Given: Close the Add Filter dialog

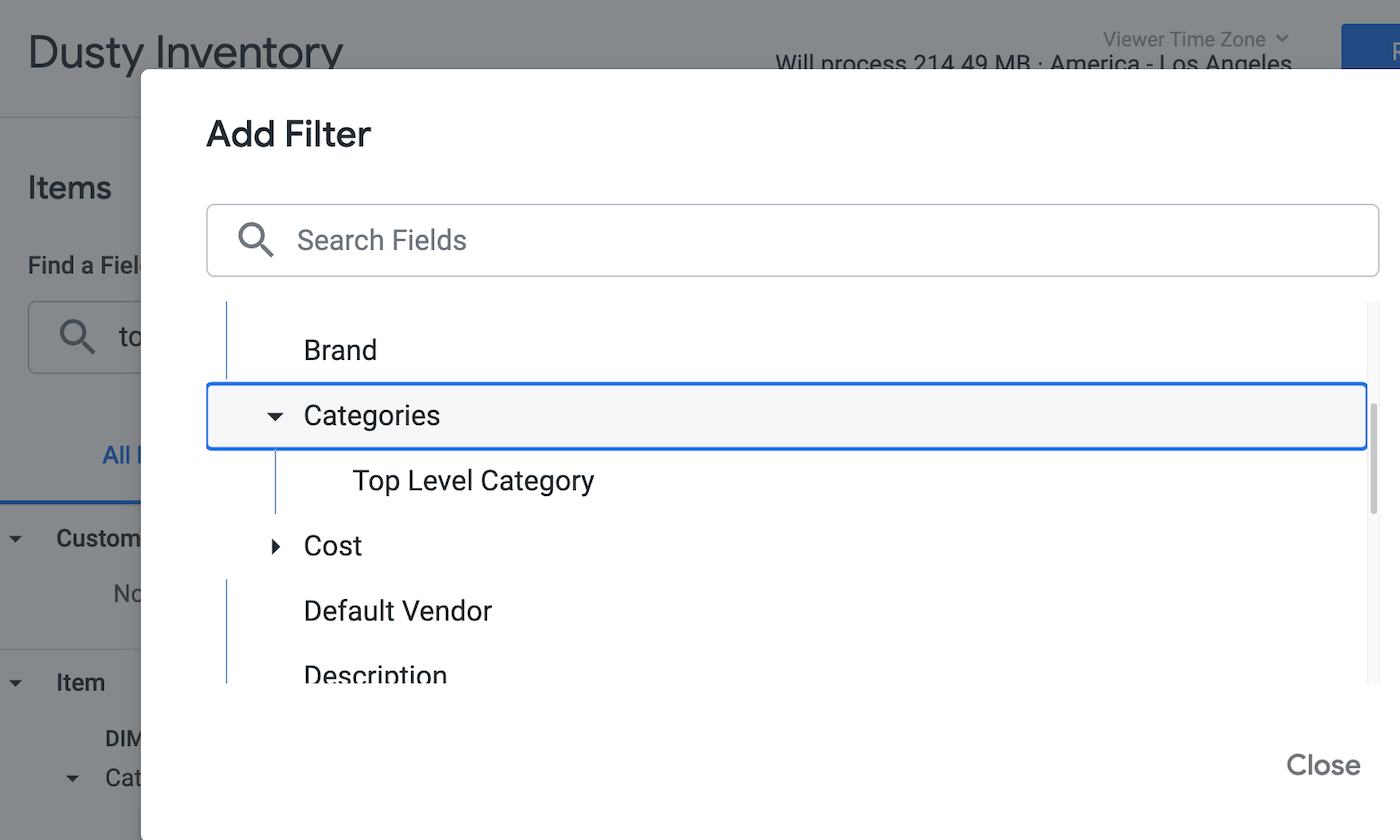Looking at the screenshot, I should pyautogui.click(x=1322, y=765).
